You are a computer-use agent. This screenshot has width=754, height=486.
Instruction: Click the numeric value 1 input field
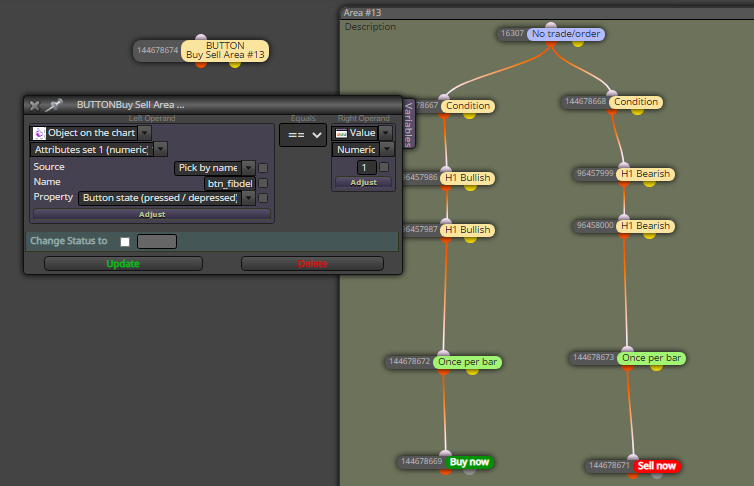coord(366,167)
